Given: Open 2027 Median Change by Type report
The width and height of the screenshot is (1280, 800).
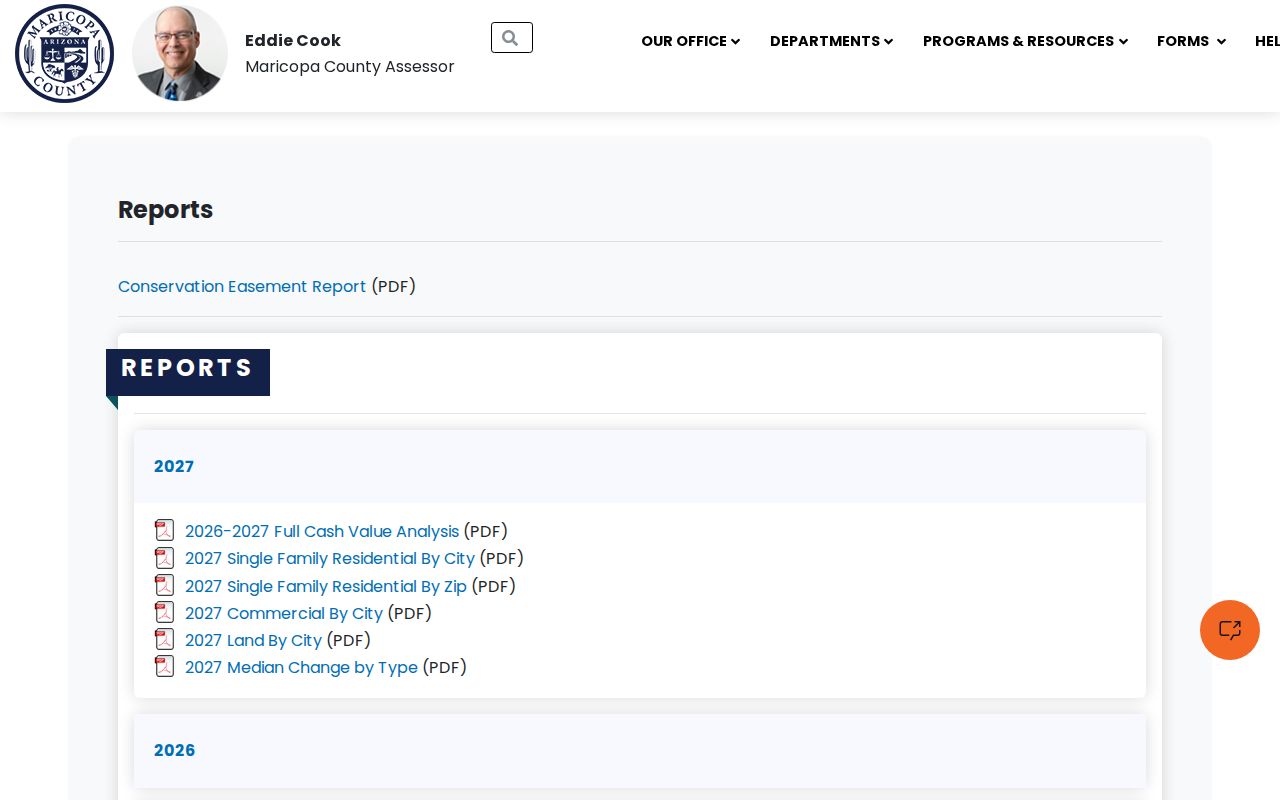Looking at the screenshot, I should (301, 668).
